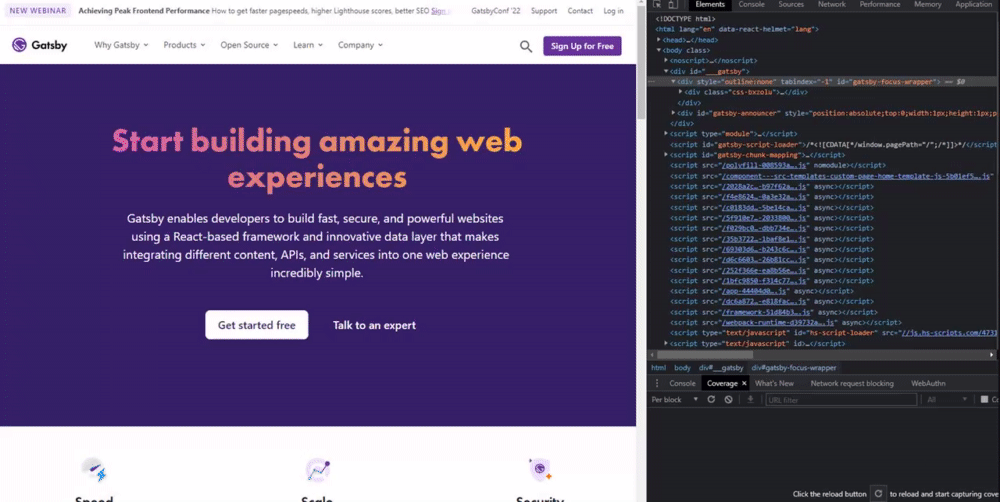Image resolution: width=1000 pixels, height=502 pixels.
Task: Click the Security feature icon
Action: point(540,470)
